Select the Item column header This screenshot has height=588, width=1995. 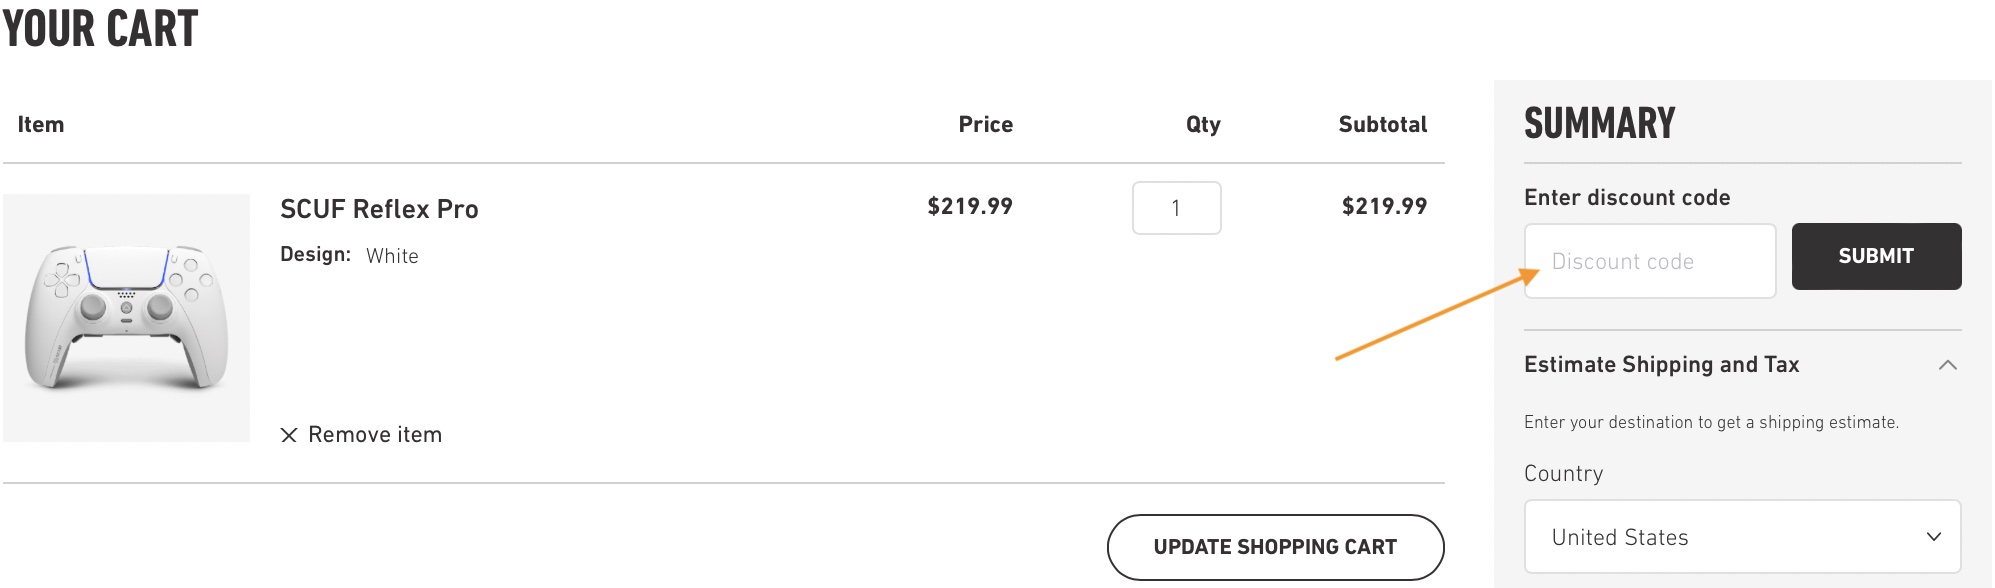[42, 124]
